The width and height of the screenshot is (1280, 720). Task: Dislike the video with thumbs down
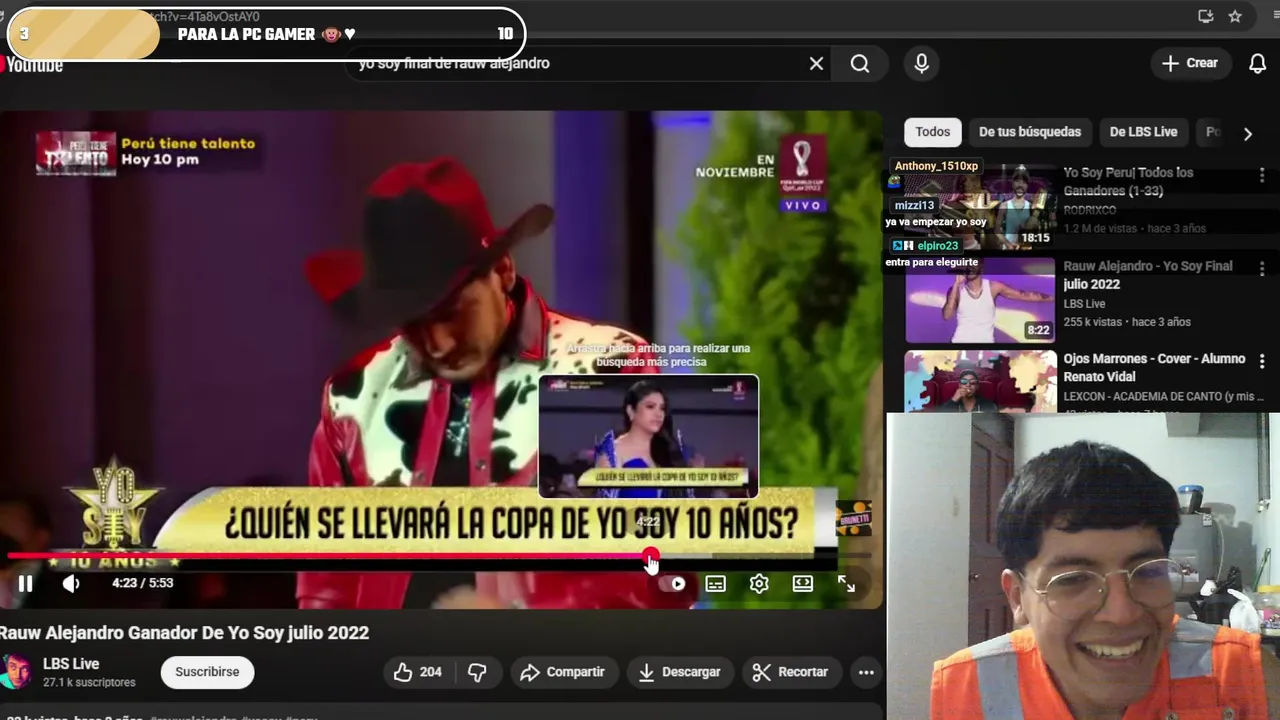477,672
